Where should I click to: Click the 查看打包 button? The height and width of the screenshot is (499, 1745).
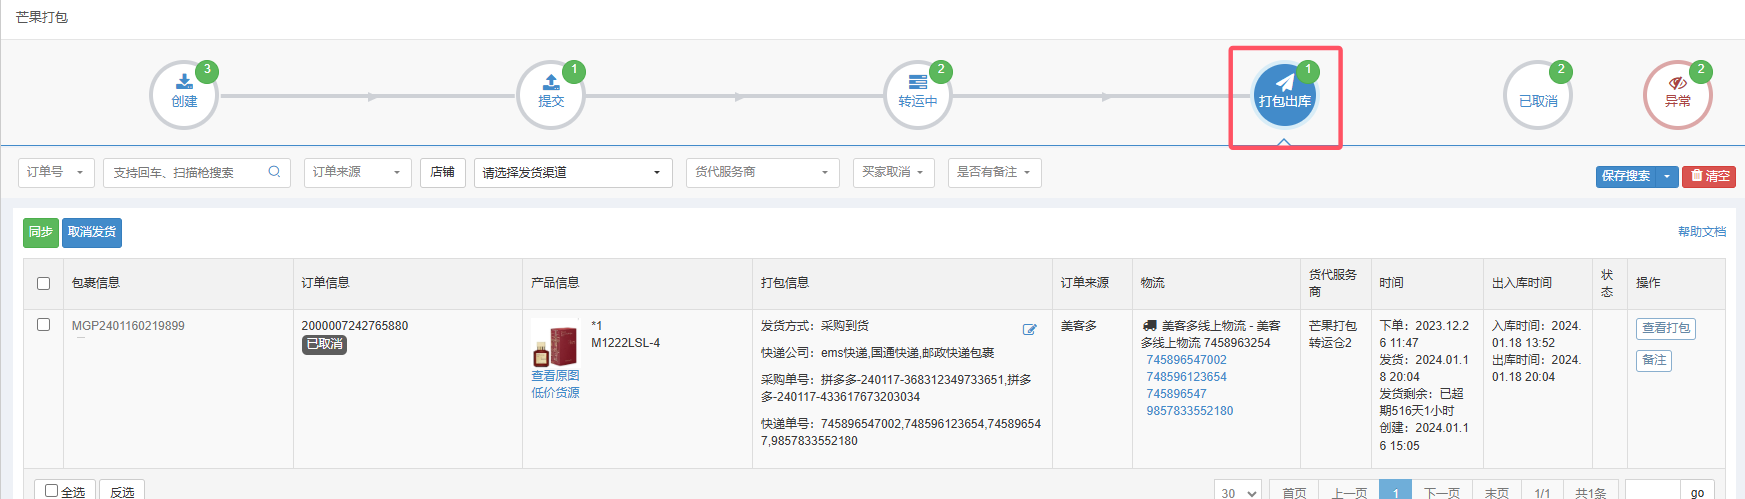click(1666, 328)
